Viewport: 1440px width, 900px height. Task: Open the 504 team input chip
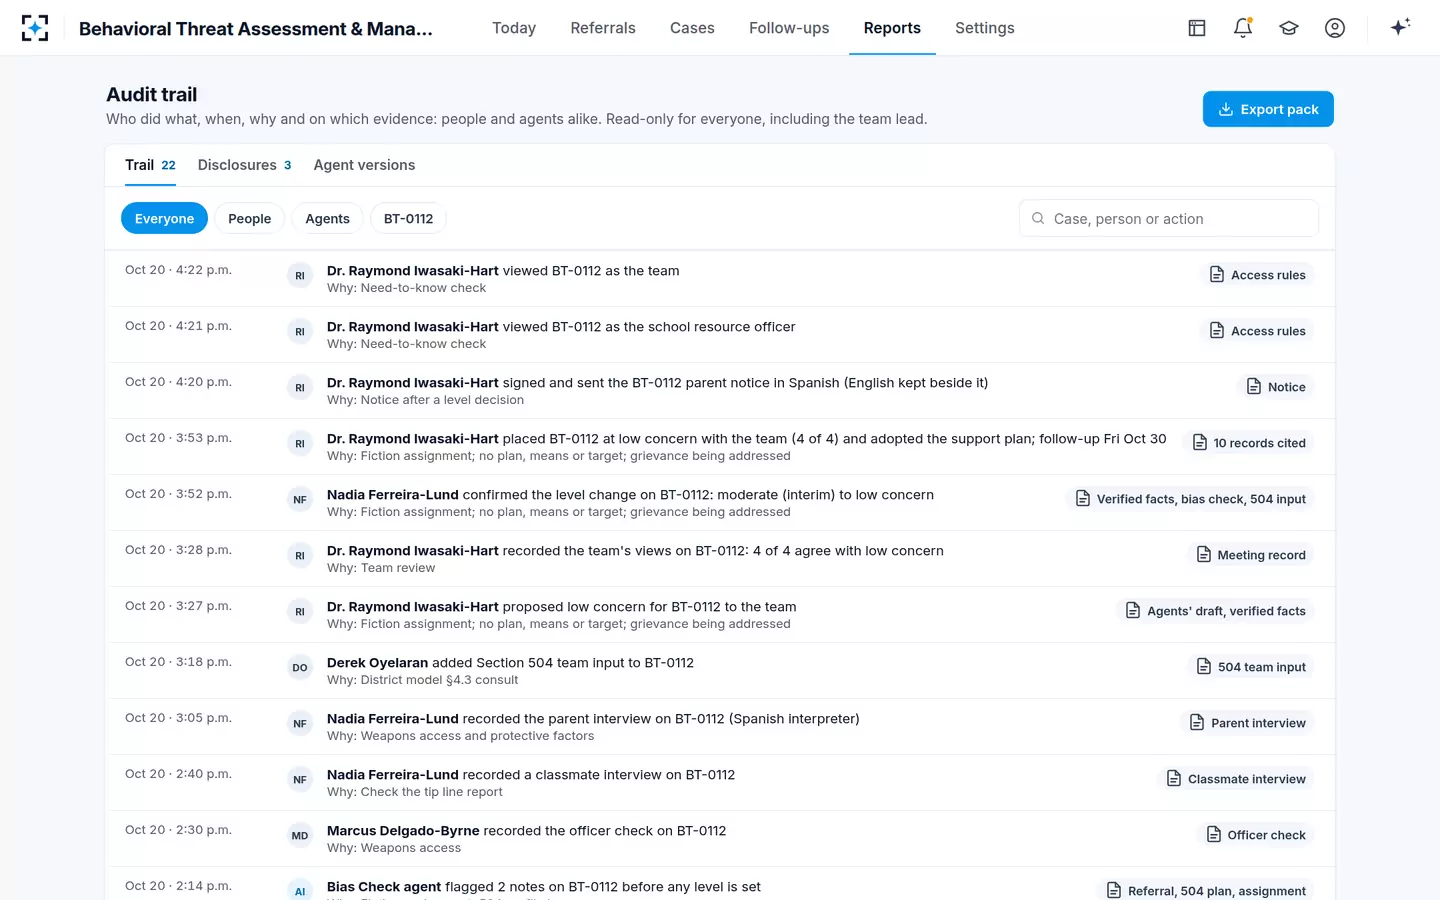pos(1250,667)
